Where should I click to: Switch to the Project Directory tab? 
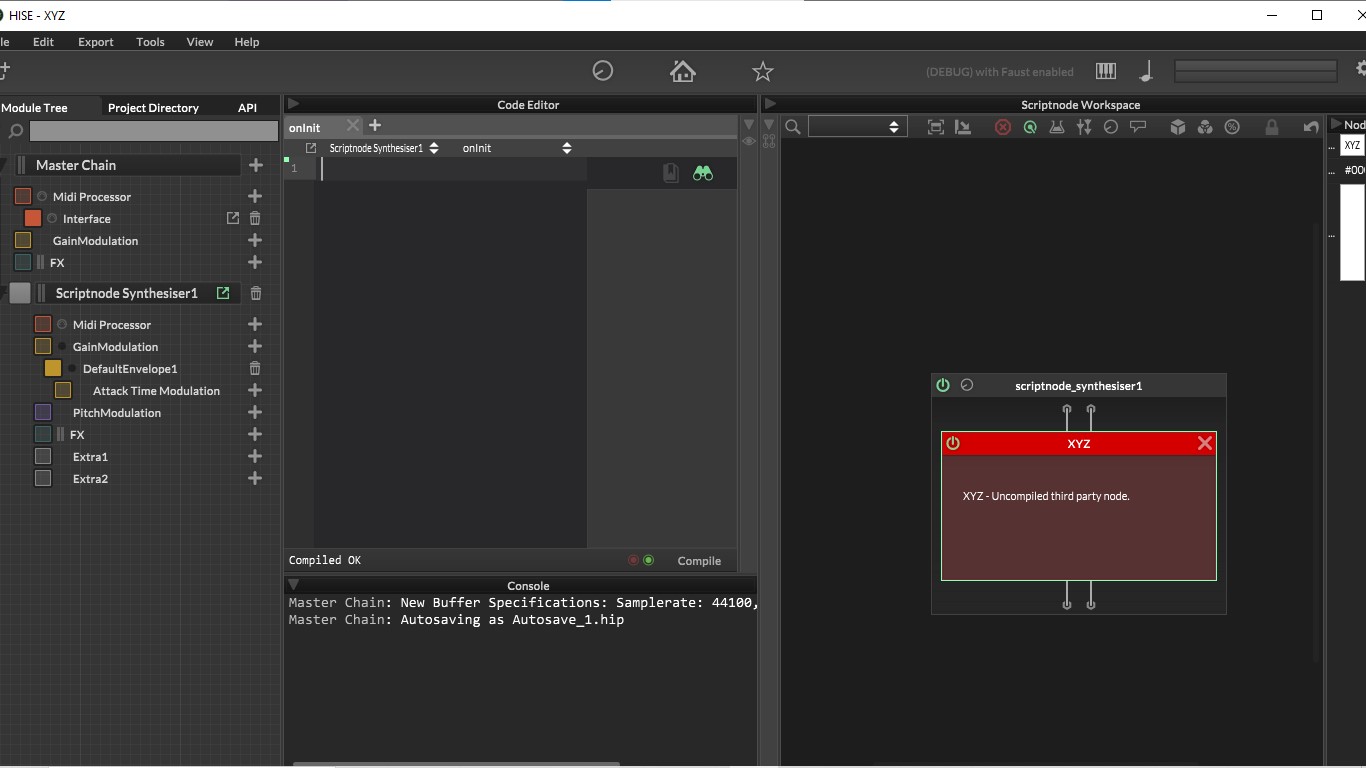pos(155,107)
